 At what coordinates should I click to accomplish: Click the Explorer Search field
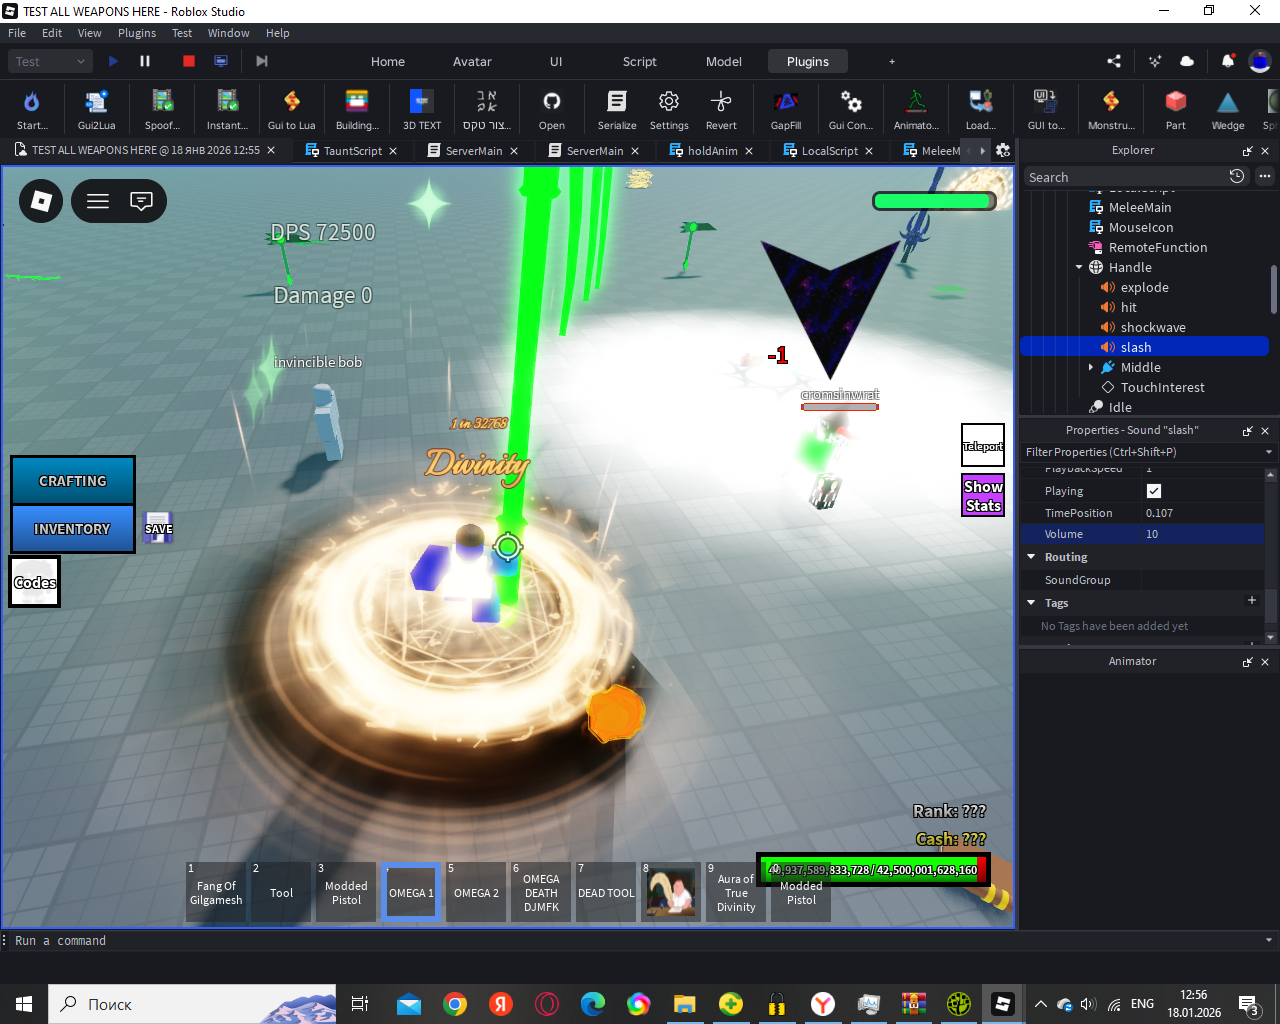pos(1125,177)
